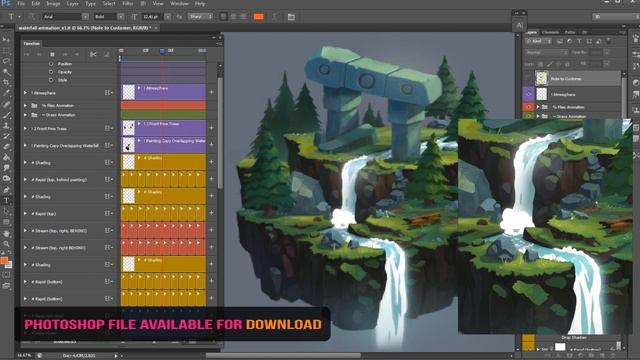Select the Brush tool
The height and width of the screenshot is (360, 640).
tap(6, 115)
